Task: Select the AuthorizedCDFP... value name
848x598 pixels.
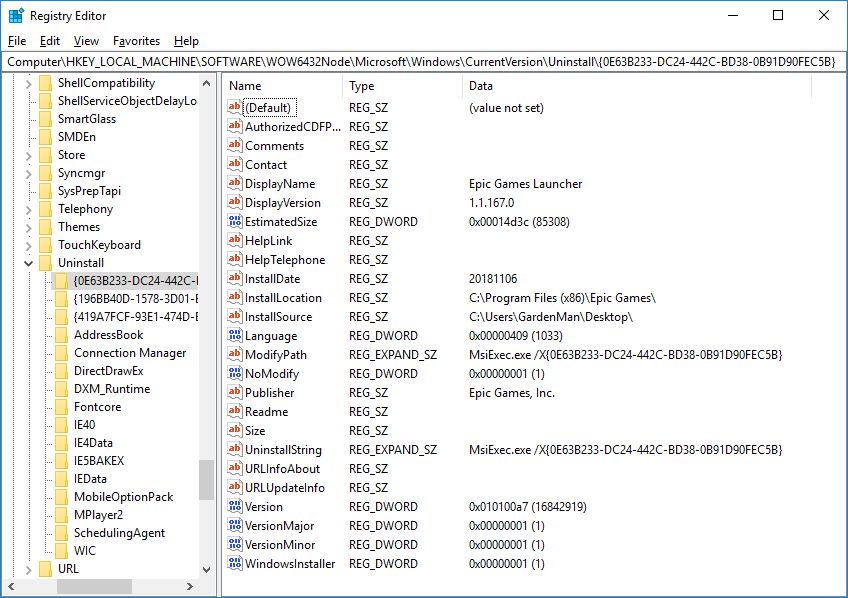Action: [293, 127]
